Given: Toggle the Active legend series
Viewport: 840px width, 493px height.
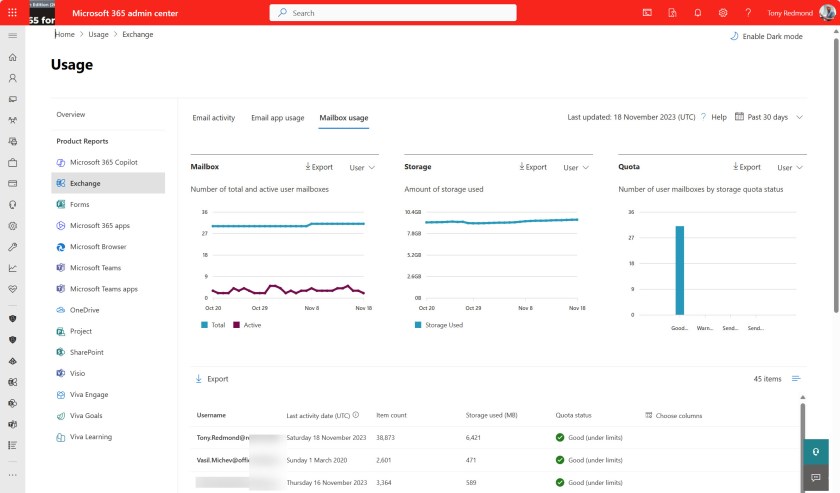Looking at the screenshot, I should (x=247, y=325).
